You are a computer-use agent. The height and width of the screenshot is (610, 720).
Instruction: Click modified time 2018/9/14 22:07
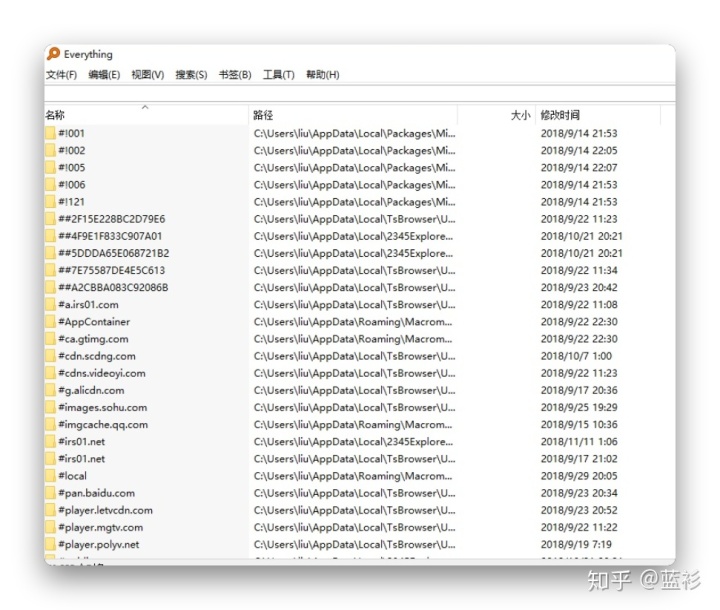pos(579,168)
